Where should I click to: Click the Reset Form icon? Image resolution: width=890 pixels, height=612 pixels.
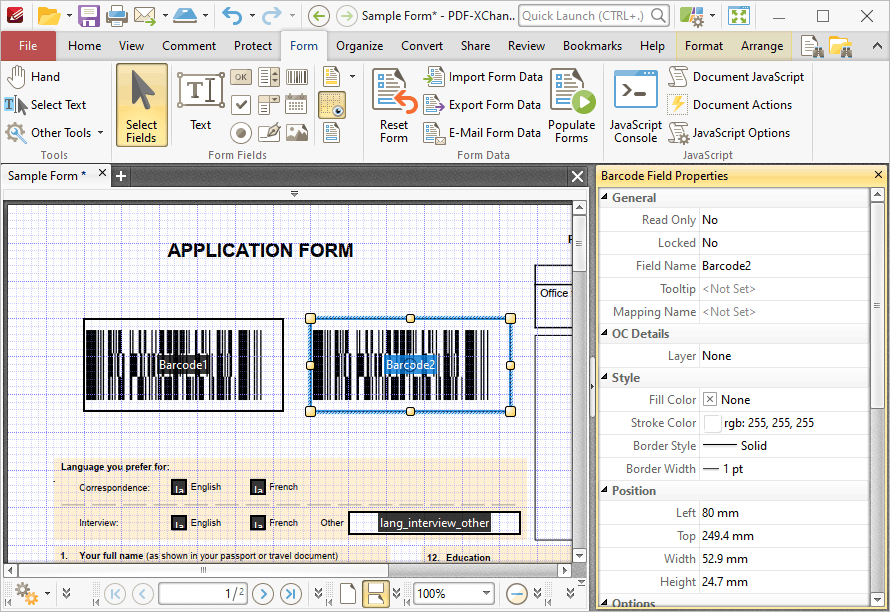[x=394, y=106]
